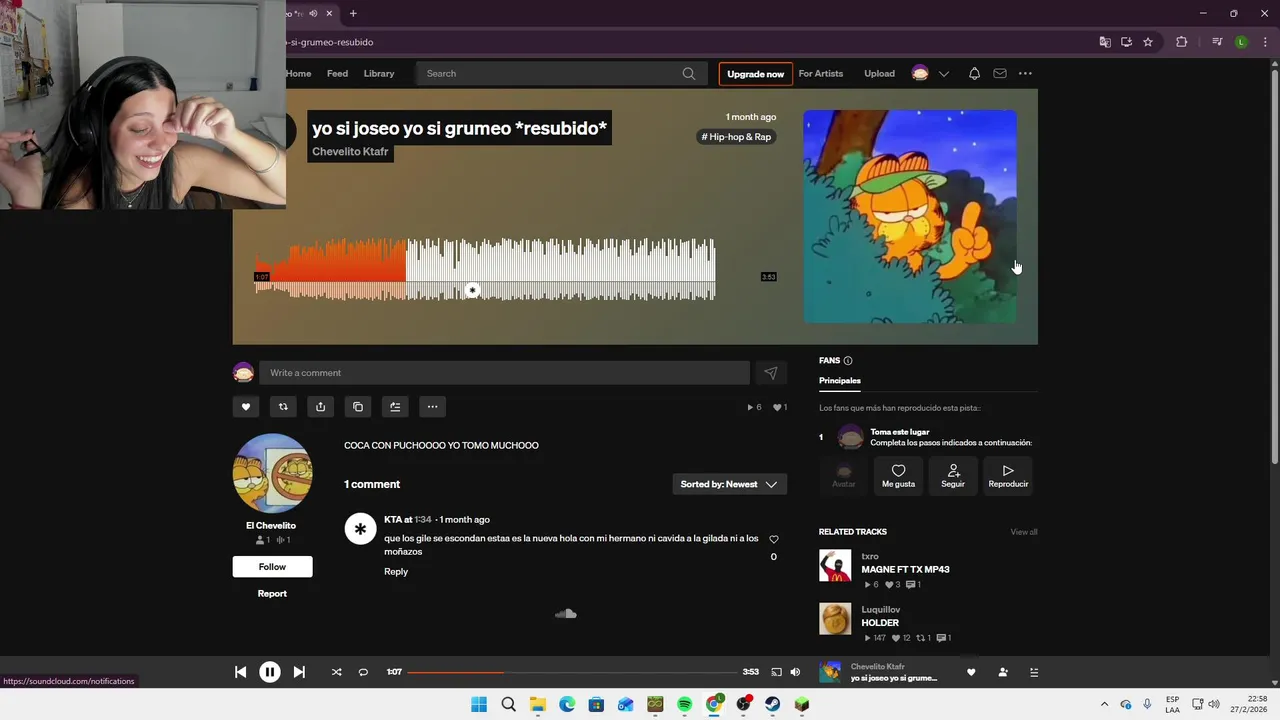This screenshot has width=1280, height=720.
Task: Open Spotify from the taskbar
Action: pyautogui.click(x=685, y=704)
